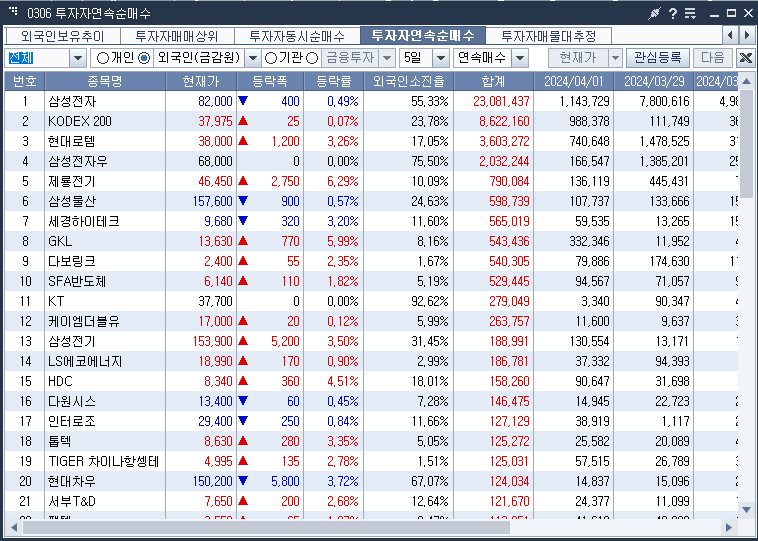Click the 다음 button

pyautogui.click(x=713, y=58)
